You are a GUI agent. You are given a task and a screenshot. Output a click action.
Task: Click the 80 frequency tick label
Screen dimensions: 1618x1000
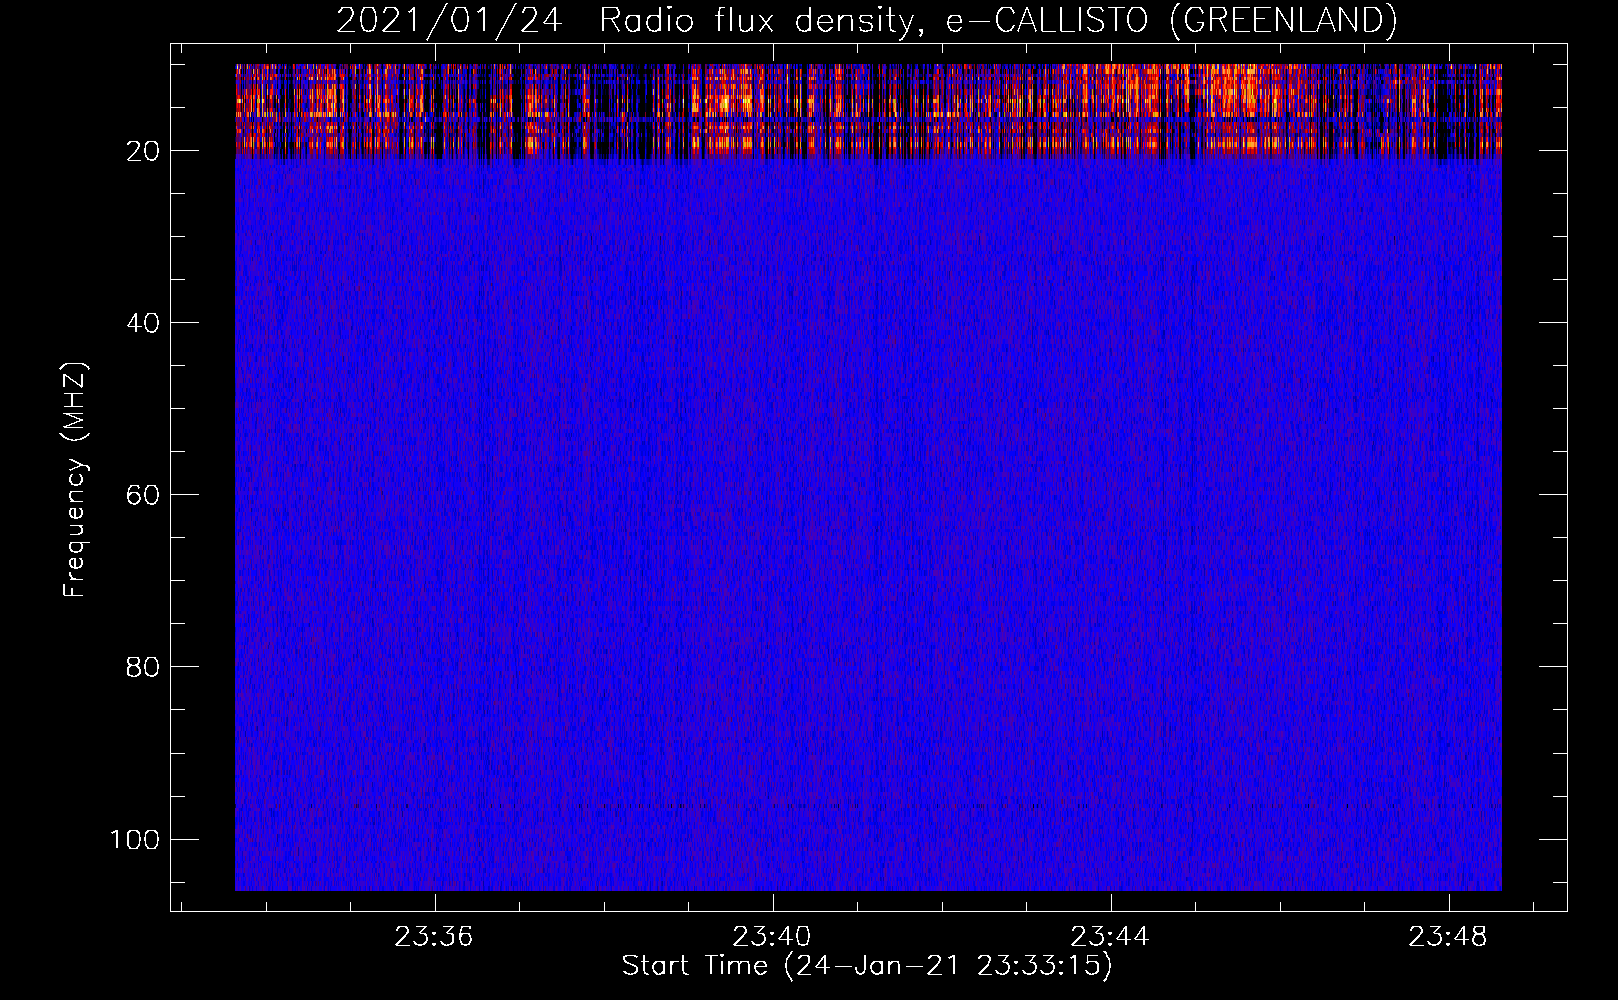coord(143,667)
